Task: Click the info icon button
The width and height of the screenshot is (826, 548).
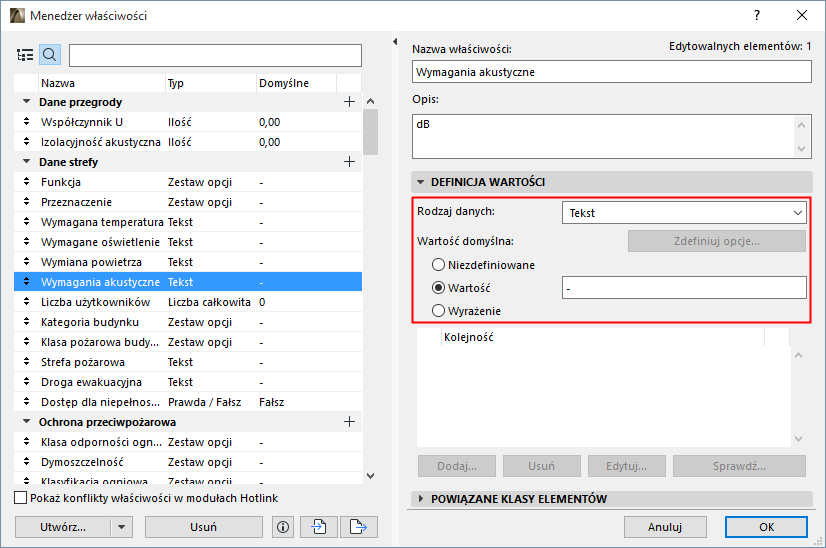Action: point(283,527)
